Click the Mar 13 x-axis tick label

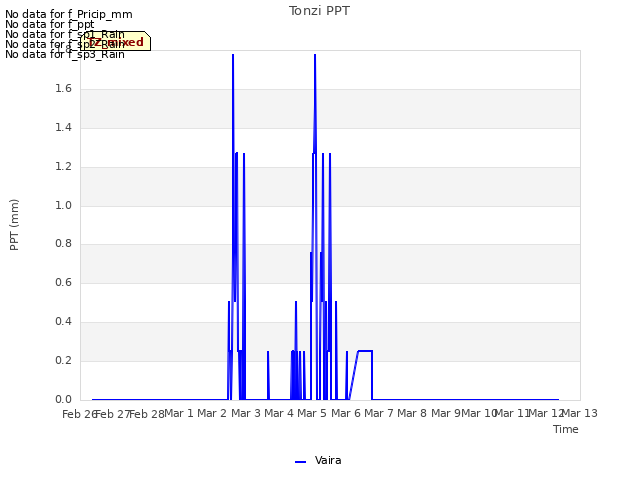580,413
